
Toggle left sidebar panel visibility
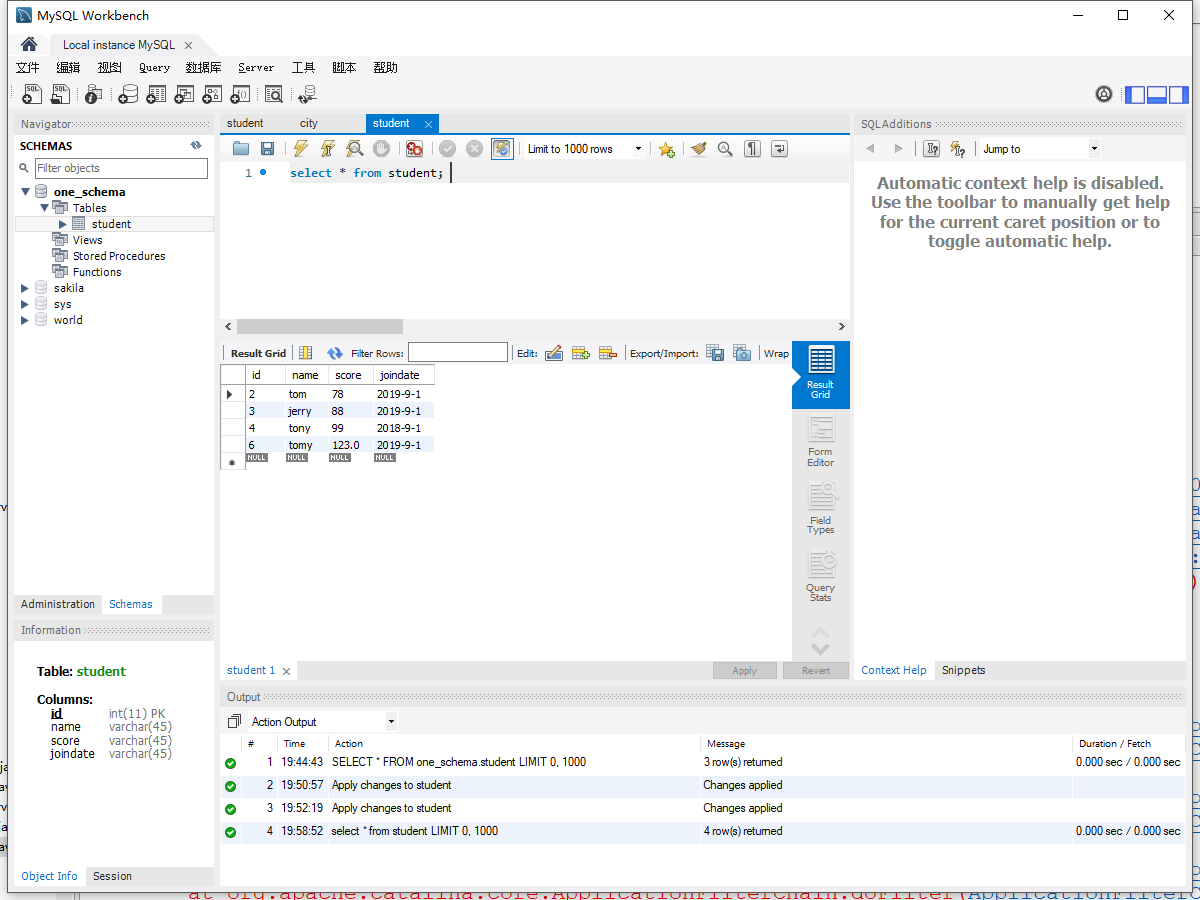1135,95
